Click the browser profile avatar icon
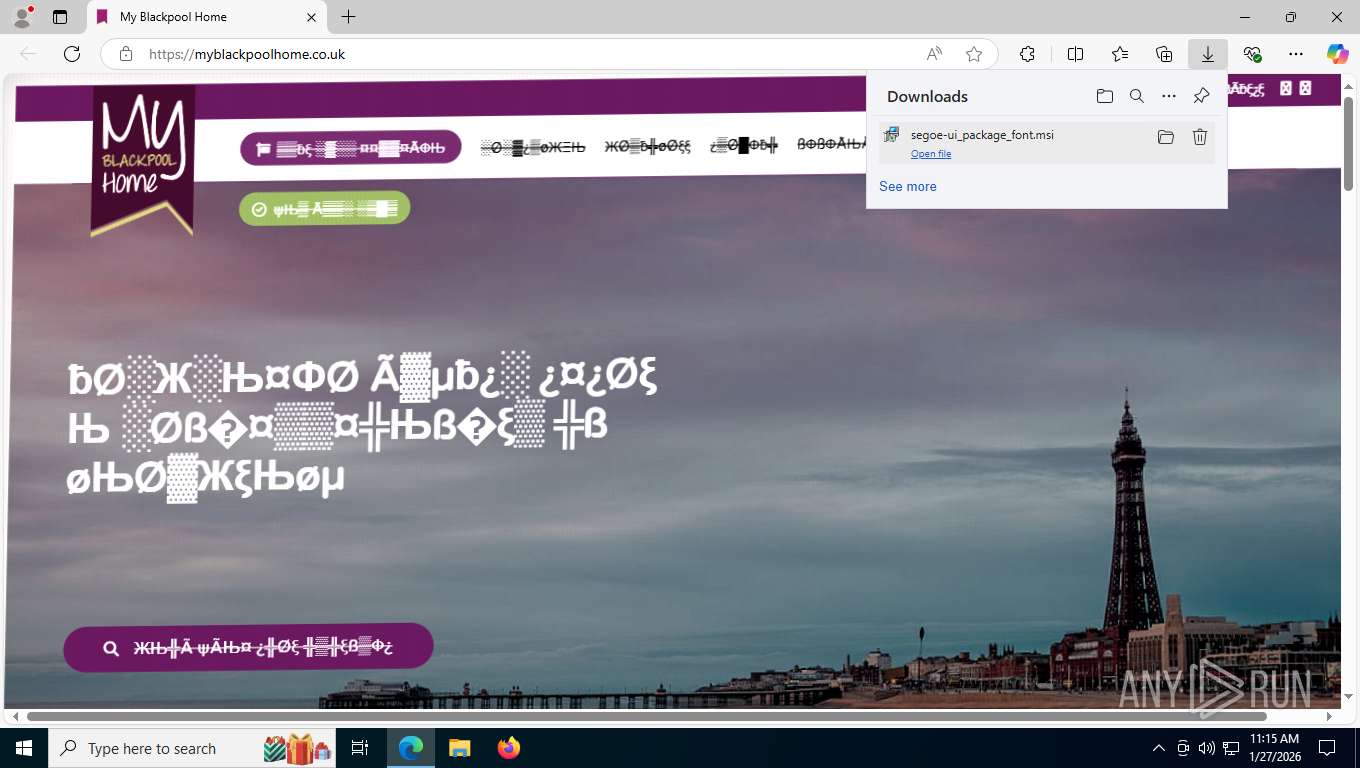The height and width of the screenshot is (768, 1360). [22, 17]
